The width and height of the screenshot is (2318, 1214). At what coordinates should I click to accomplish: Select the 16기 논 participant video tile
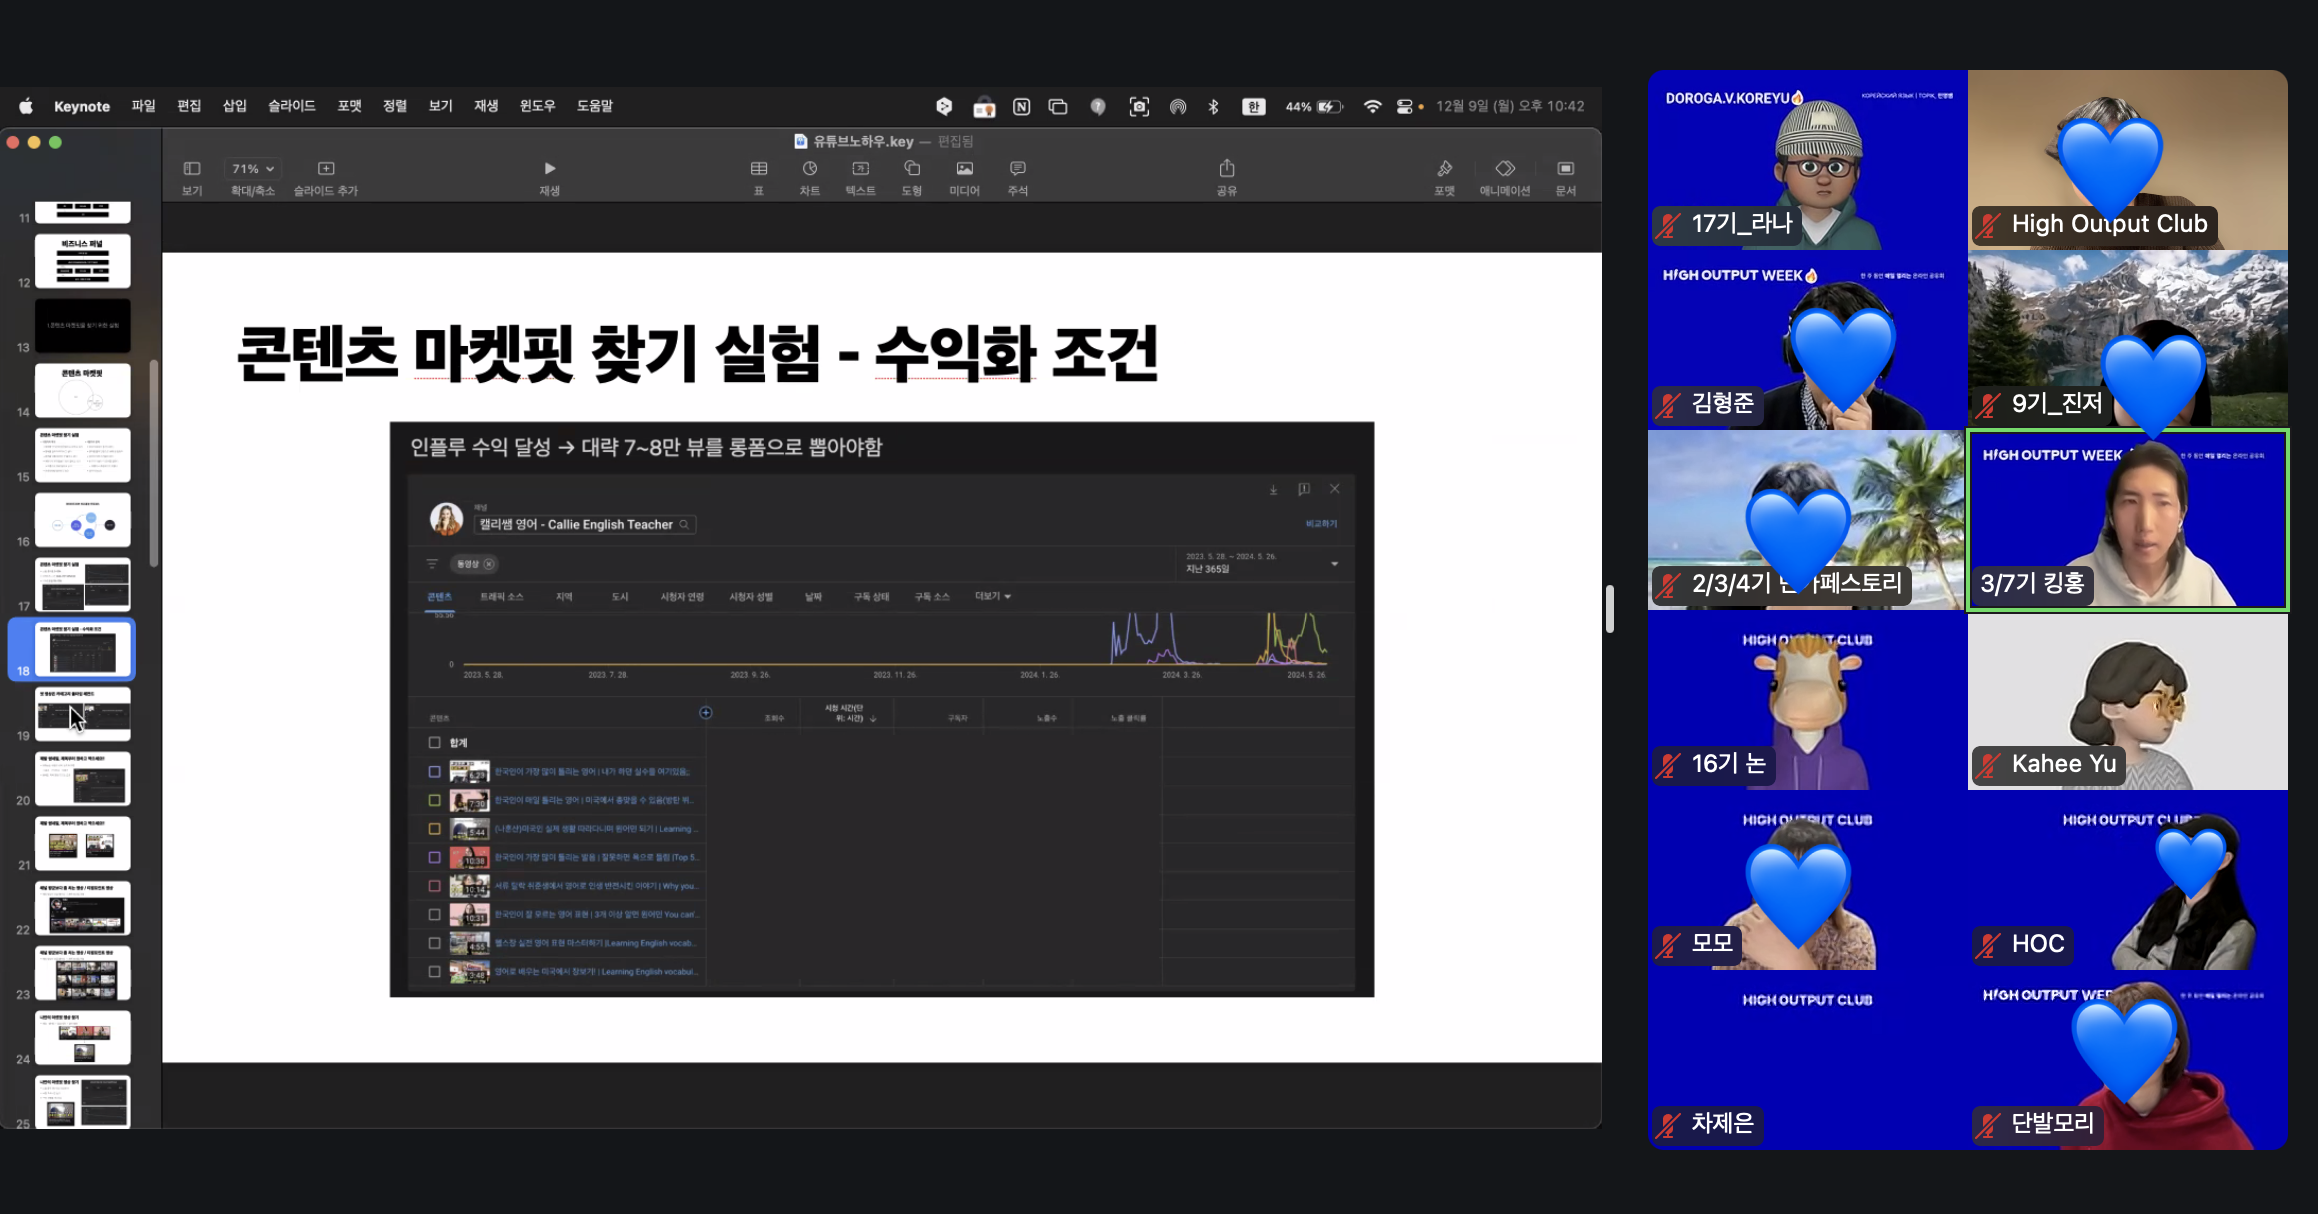pyautogui.click(x=1807, y=701)
